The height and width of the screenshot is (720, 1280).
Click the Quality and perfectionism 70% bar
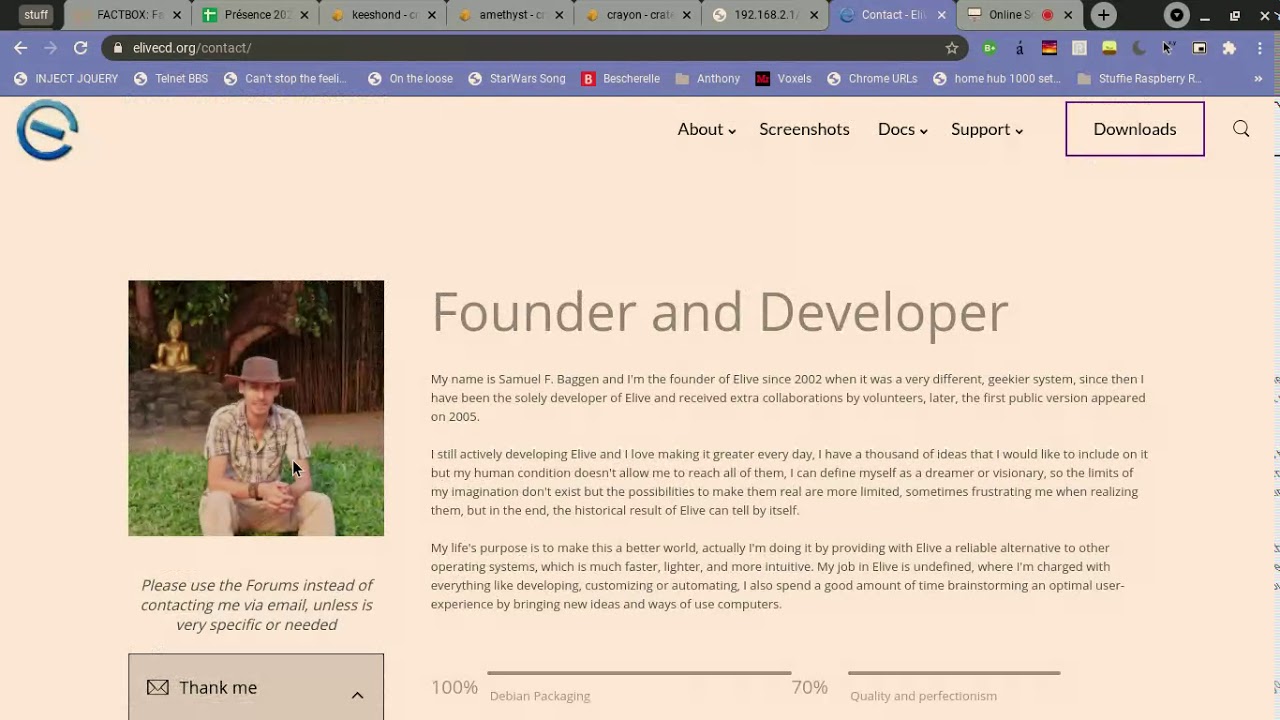point(954,673)
